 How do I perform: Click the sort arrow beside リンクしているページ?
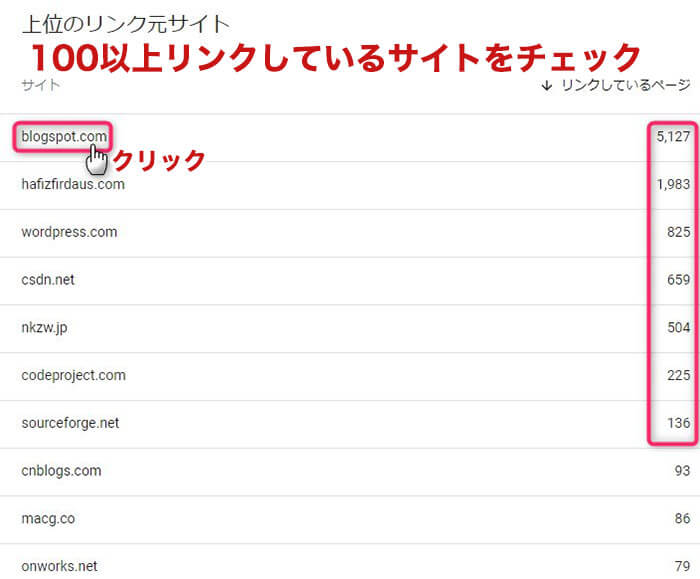tap(546, 85)
